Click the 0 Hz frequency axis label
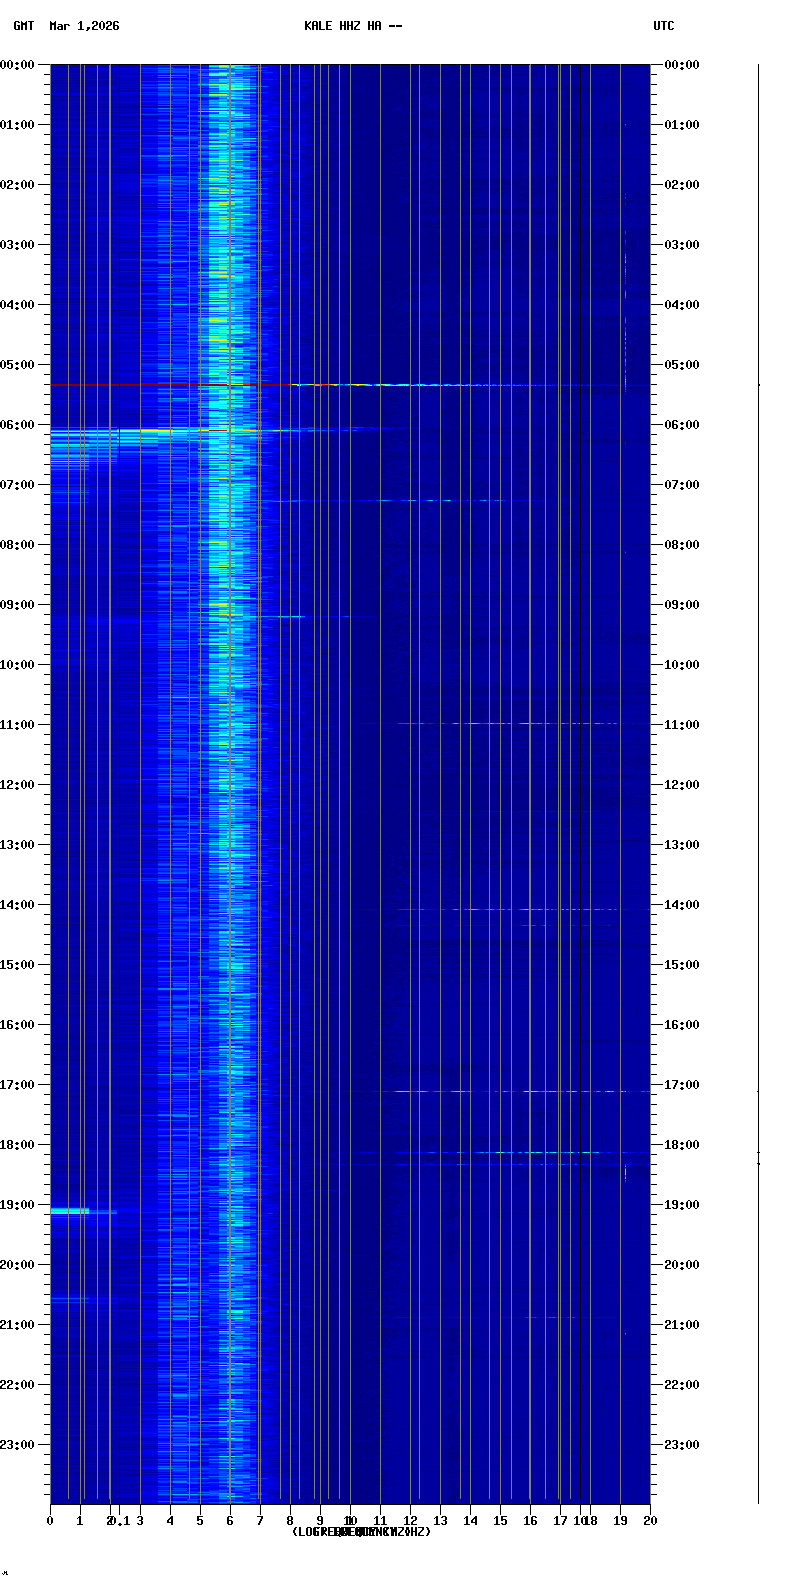This screenshot has height=1584, width=802. point(50,1521)
